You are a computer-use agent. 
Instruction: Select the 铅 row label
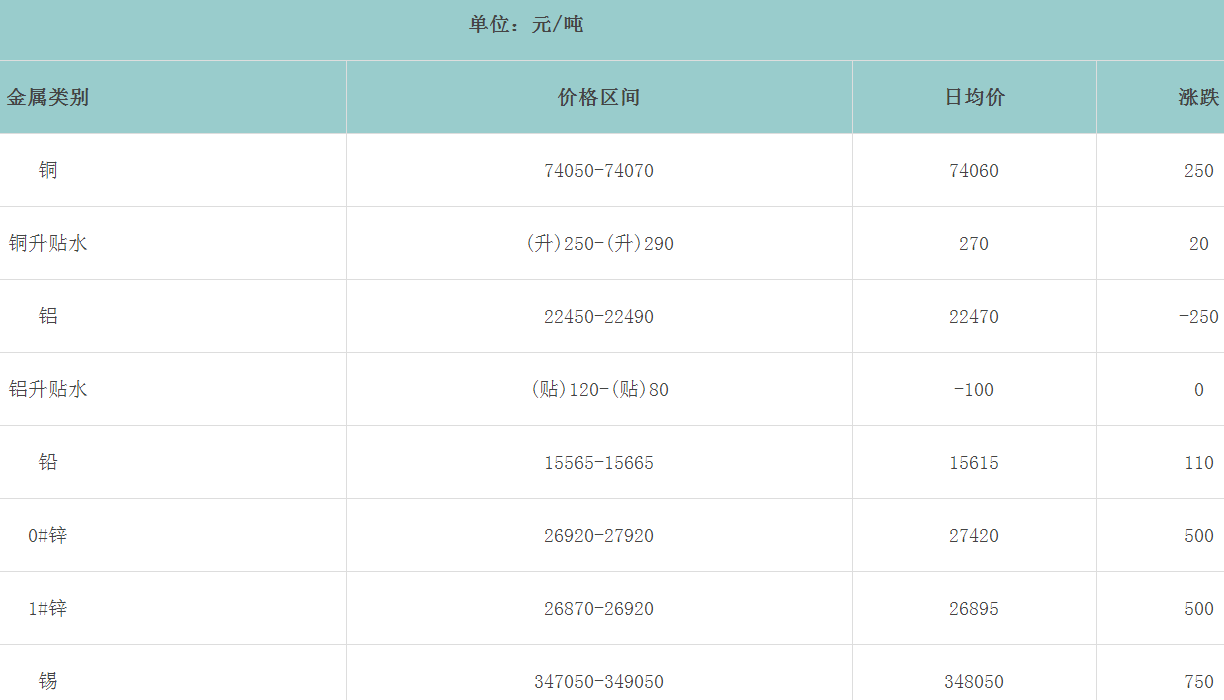click(48, 462)
